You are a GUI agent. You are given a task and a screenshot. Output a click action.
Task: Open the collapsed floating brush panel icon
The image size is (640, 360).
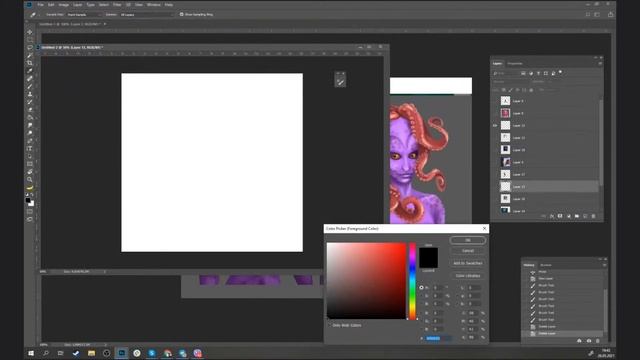coord(340,82)
